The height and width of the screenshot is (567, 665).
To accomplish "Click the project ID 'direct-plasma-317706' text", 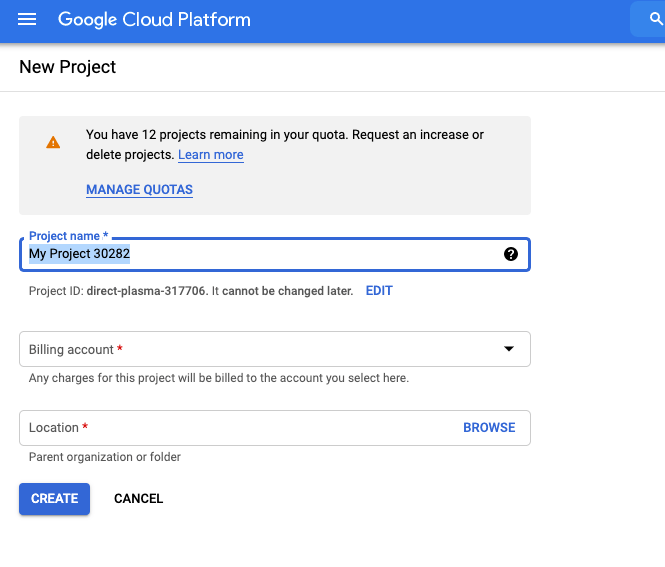I will tap(146, 291).
